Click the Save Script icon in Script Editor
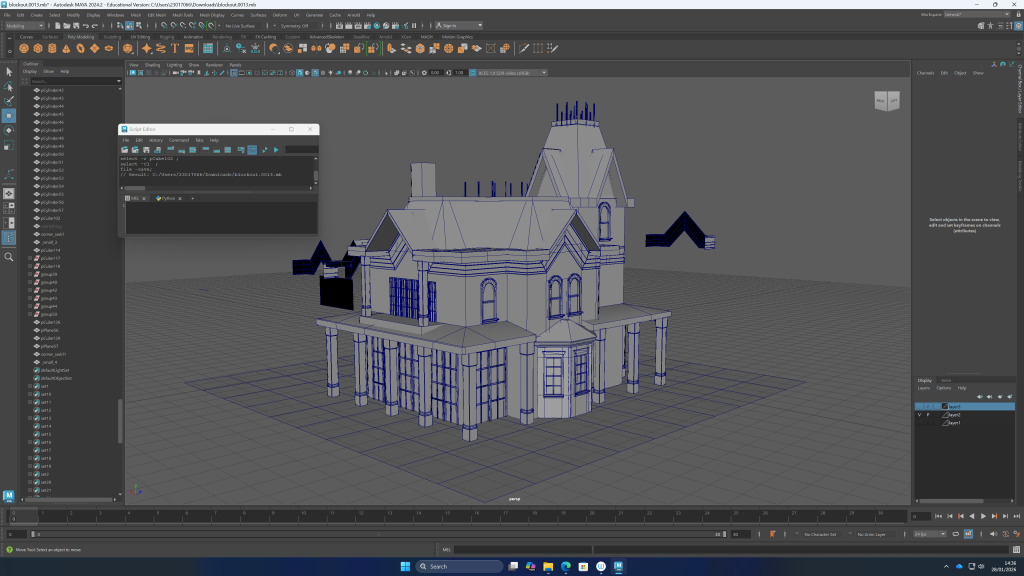 click(145, 150)
